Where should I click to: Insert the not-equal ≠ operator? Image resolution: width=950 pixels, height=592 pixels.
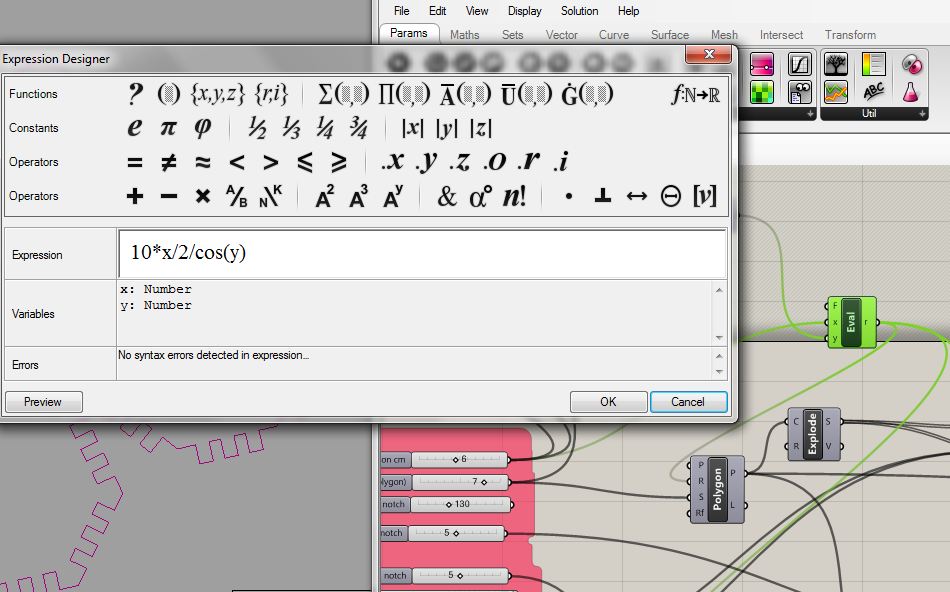pos(168,162)
